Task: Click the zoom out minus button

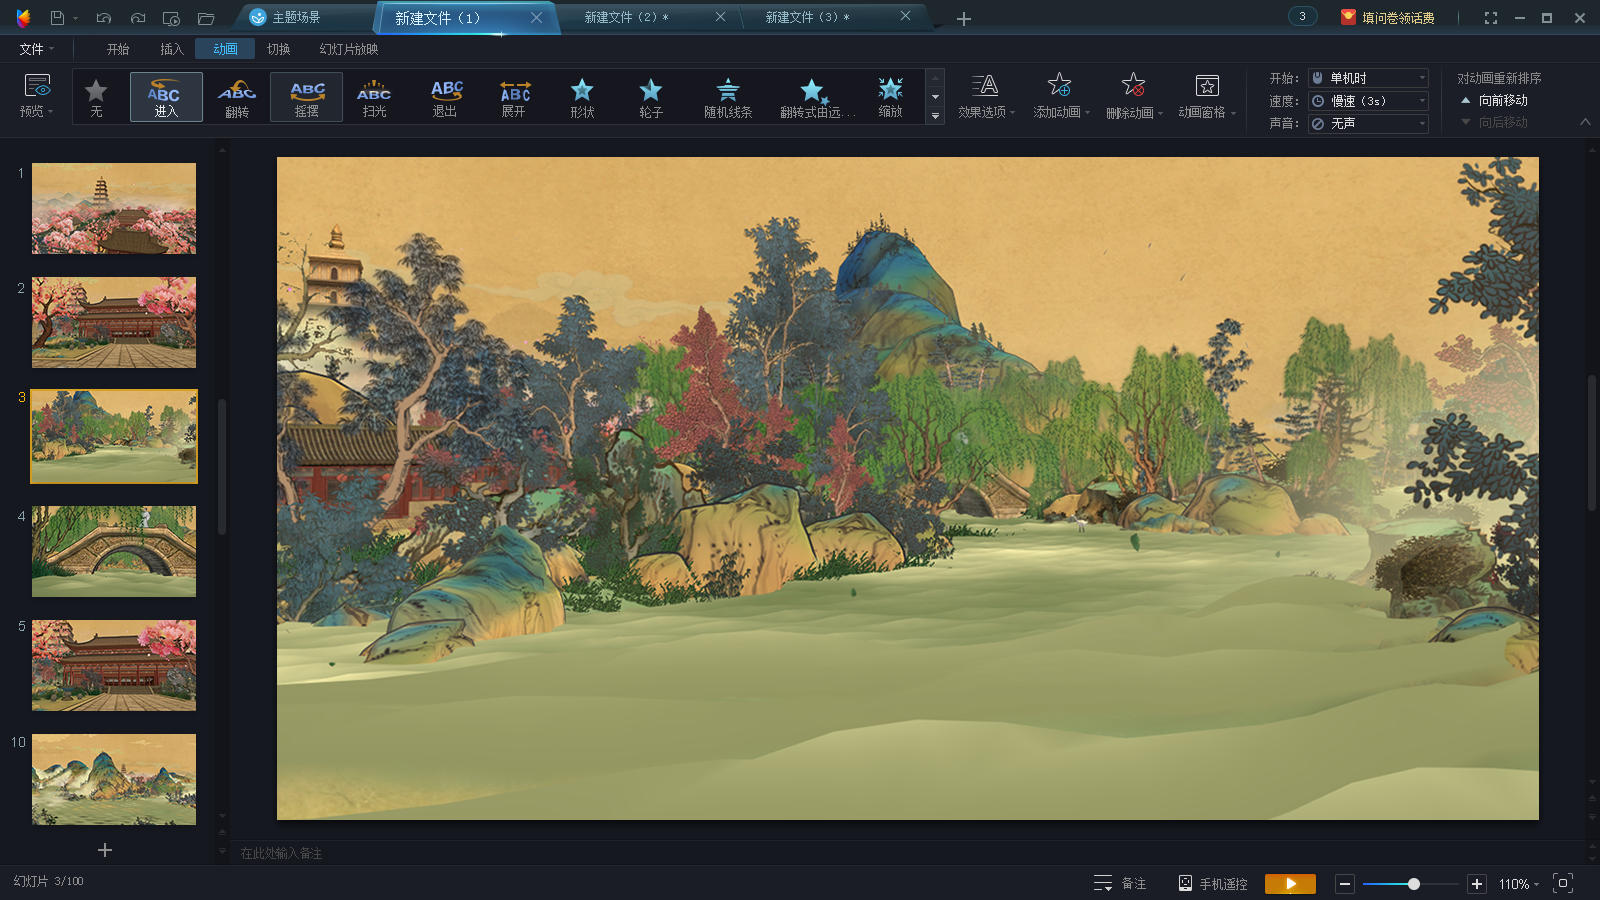Action: coord(1345,884)
